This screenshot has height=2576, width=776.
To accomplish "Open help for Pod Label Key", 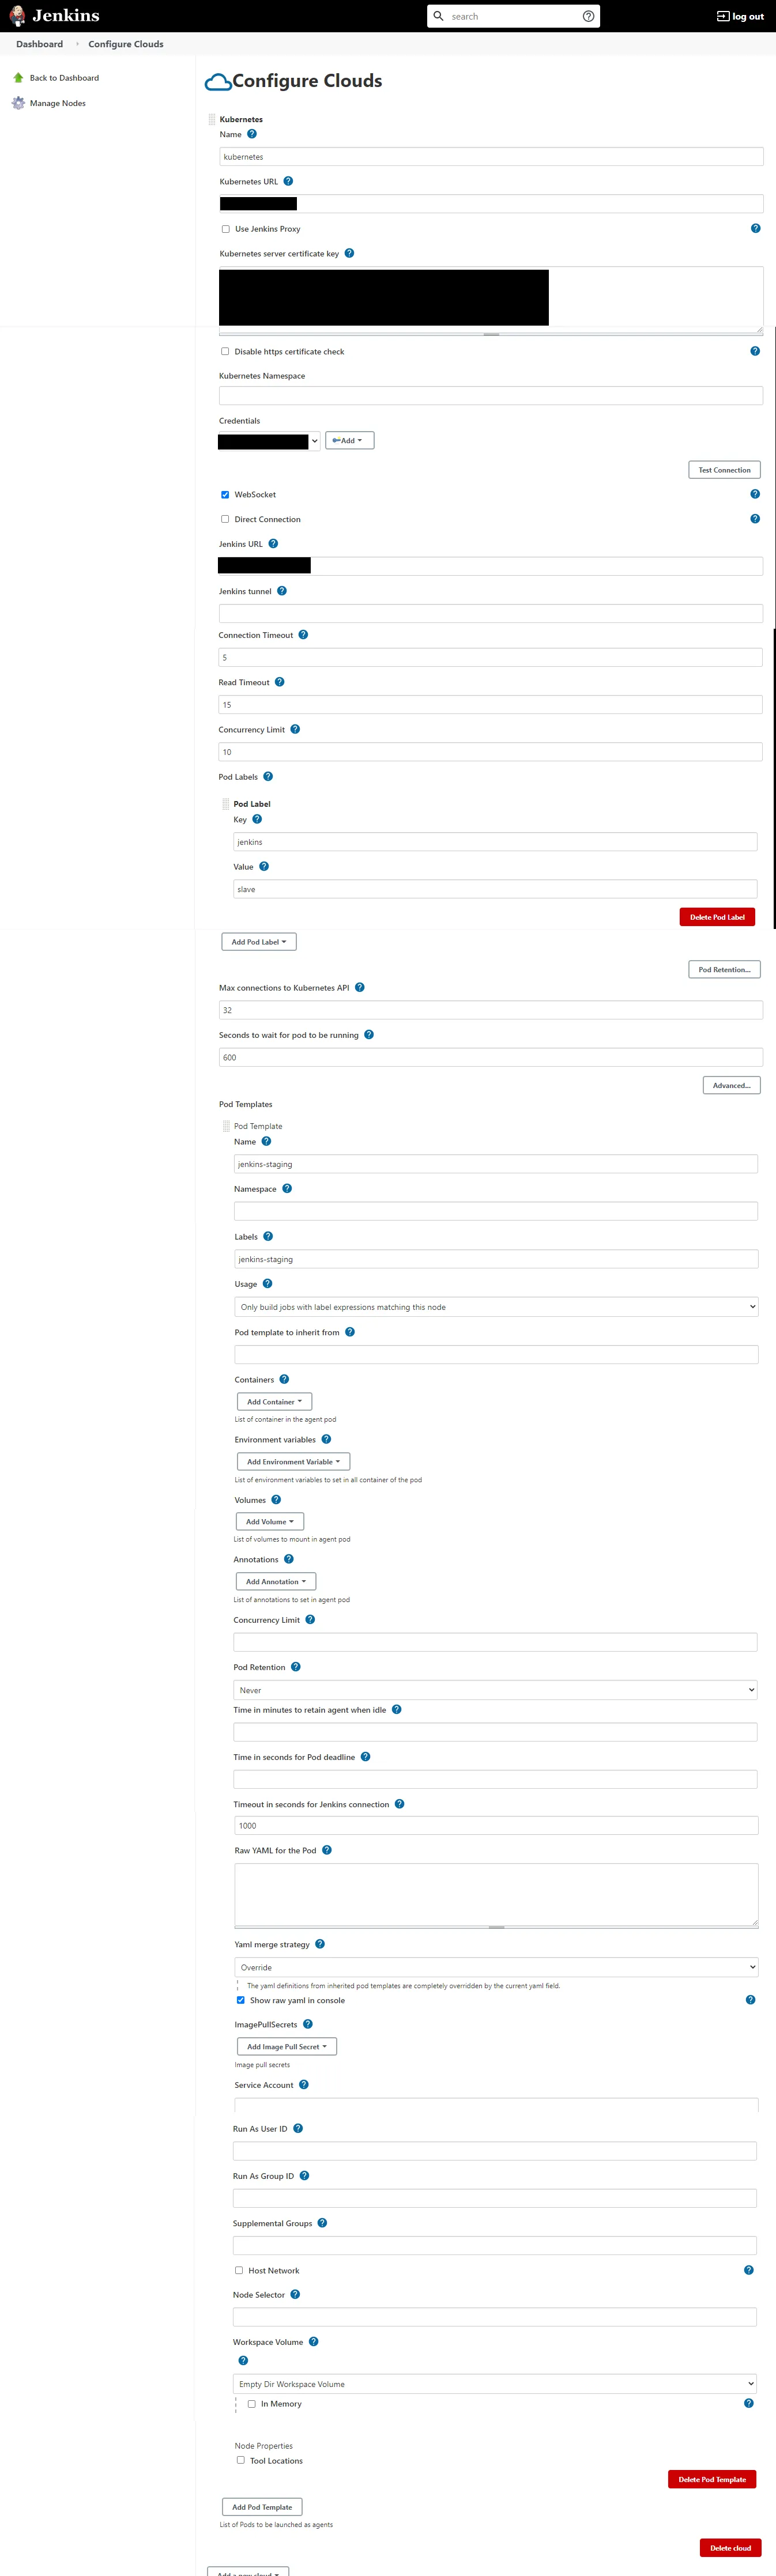I will coord(257,819).
